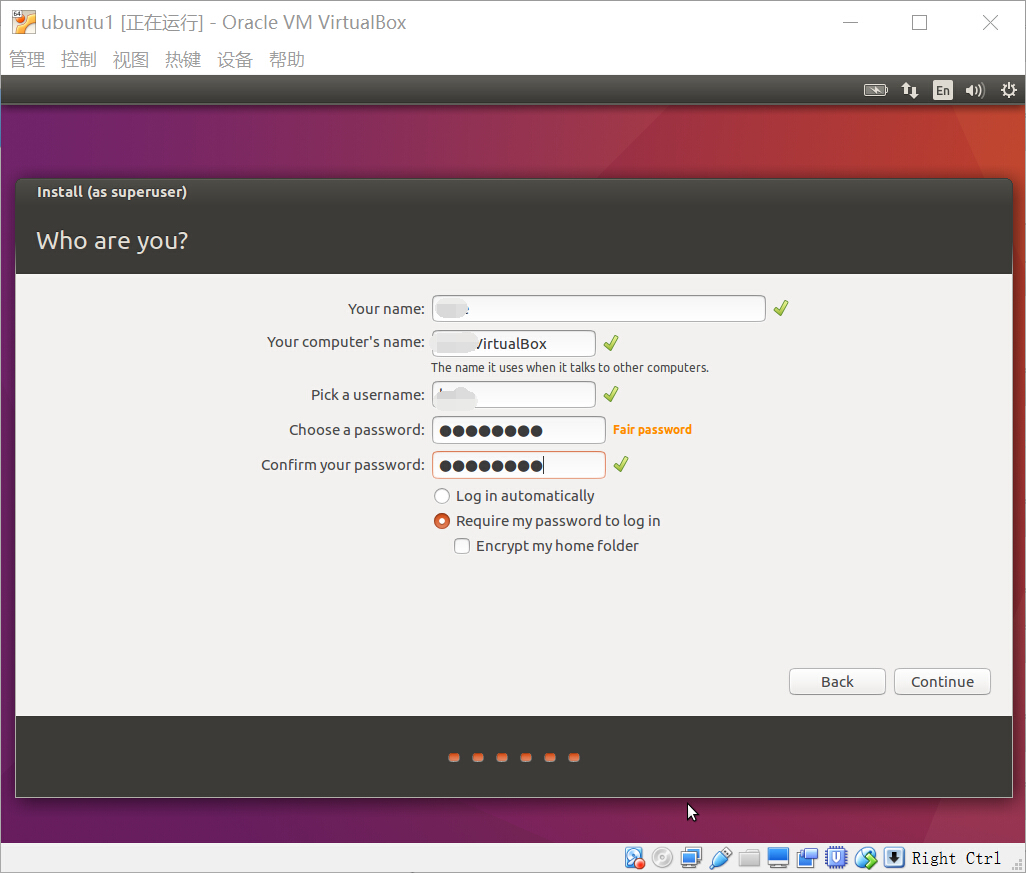
Task: Open the 热键 menu
Action: coord(183,60)
